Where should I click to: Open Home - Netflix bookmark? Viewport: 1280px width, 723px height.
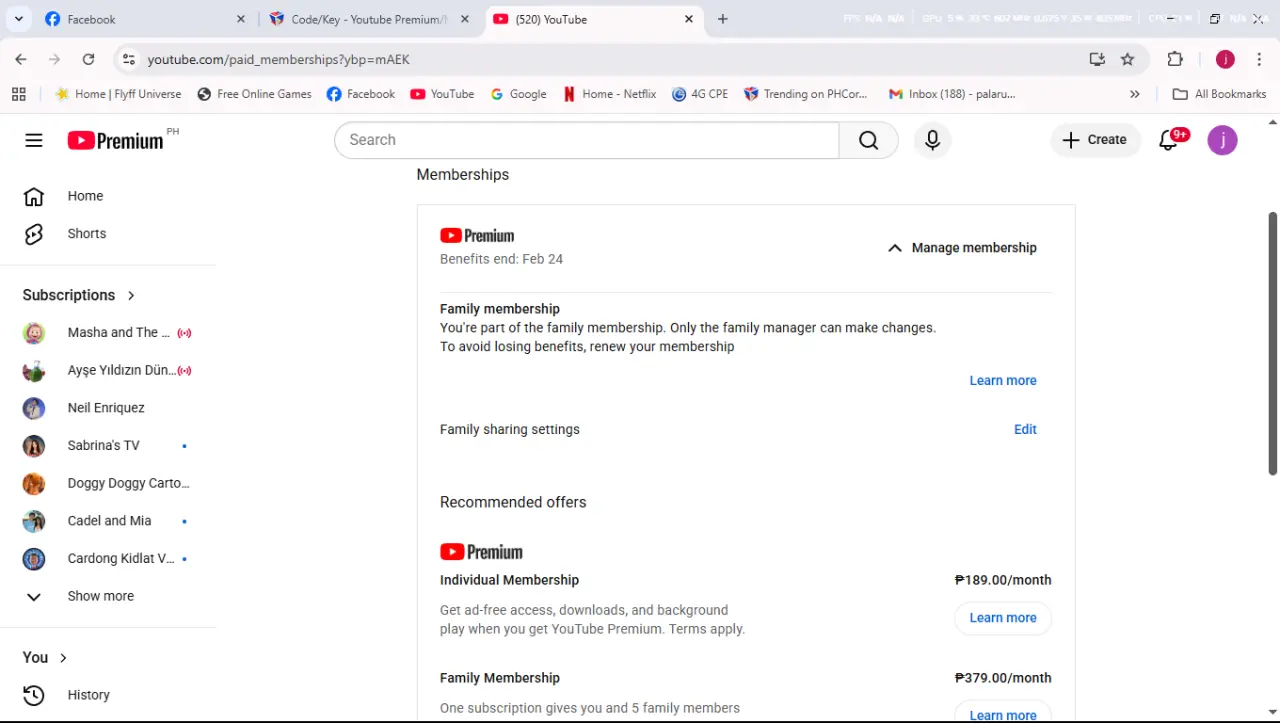coord(609,94)
